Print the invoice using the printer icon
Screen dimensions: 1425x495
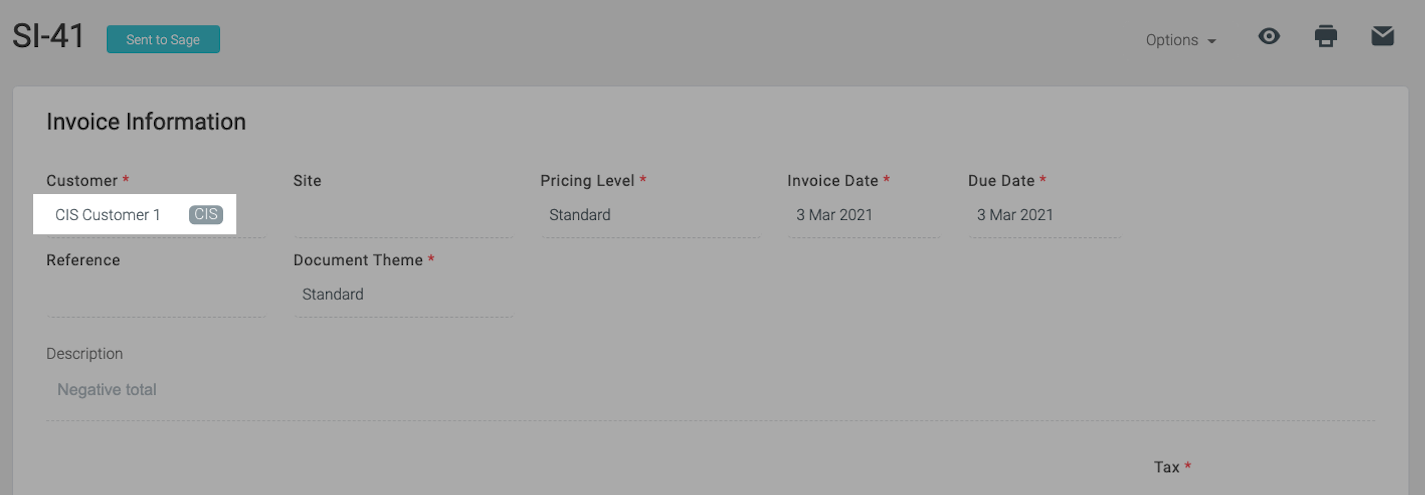coord(1326,37)
